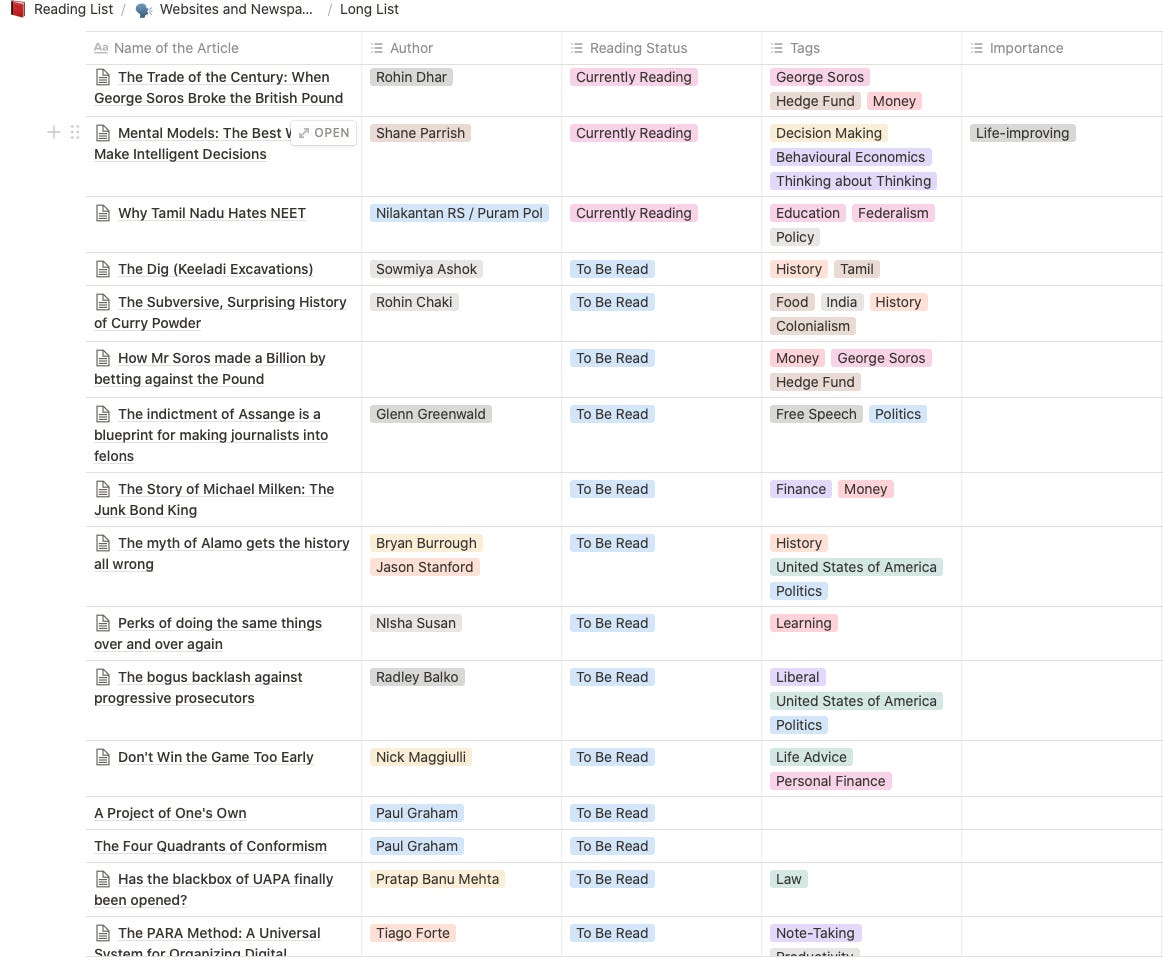Open The Four Quadrants of Conformism article
The height and width of the screenshot is (966, 1163).
coord(210,846)
